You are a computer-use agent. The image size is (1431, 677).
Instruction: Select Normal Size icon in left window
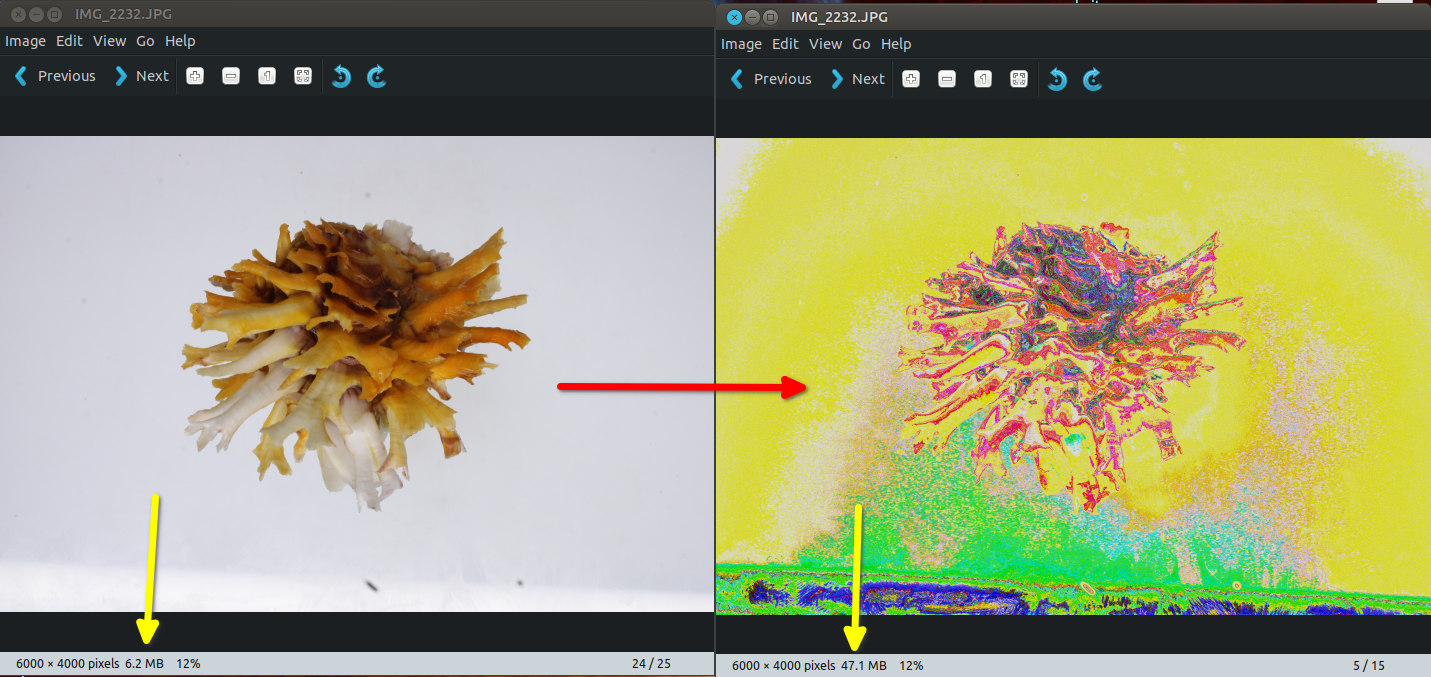(267, 76)
